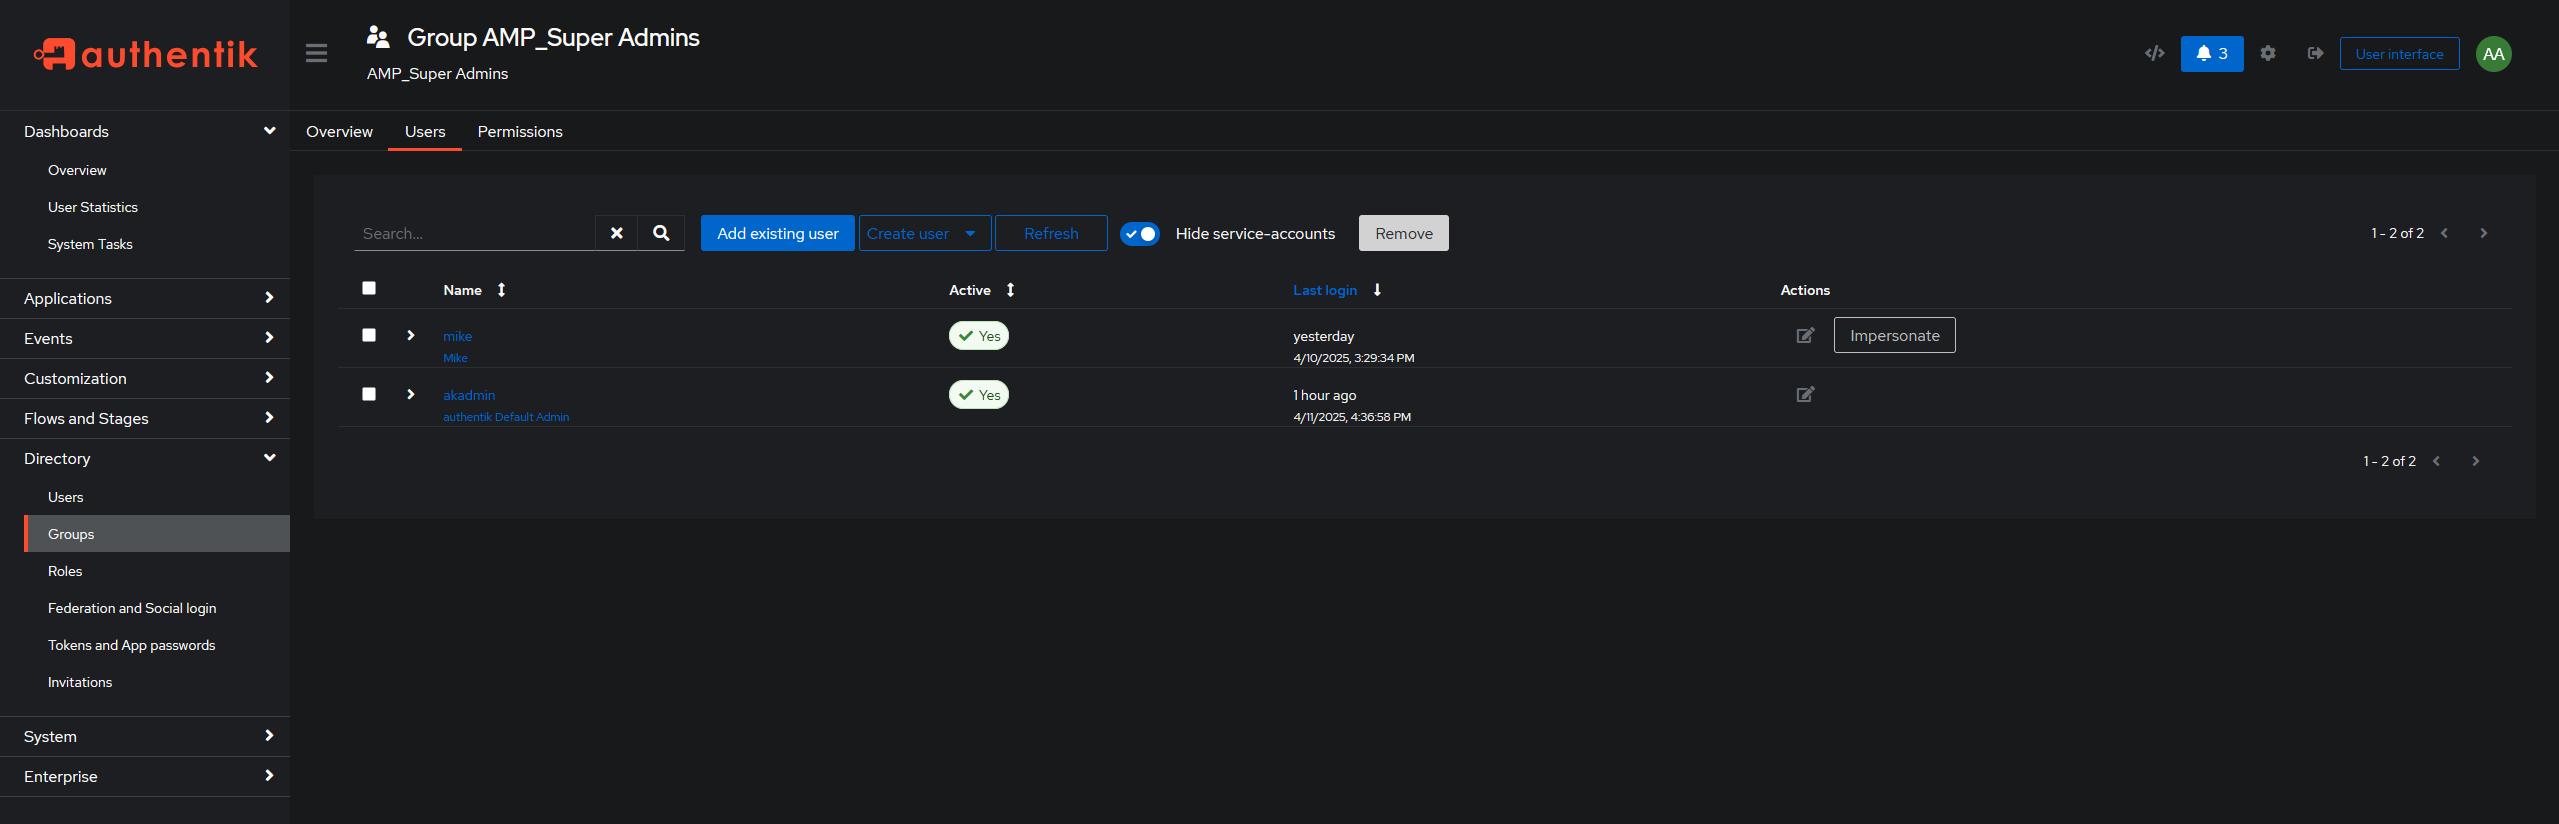Click Impersonate for user mike

(x=1893, y=336)
